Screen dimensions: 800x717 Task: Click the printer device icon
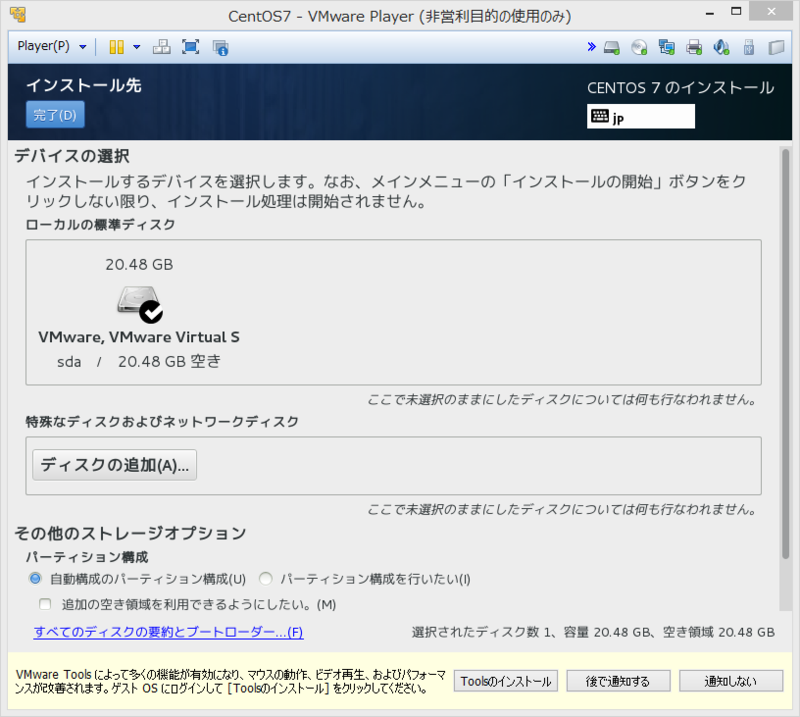pyautogui.click(x=694, y=46)
